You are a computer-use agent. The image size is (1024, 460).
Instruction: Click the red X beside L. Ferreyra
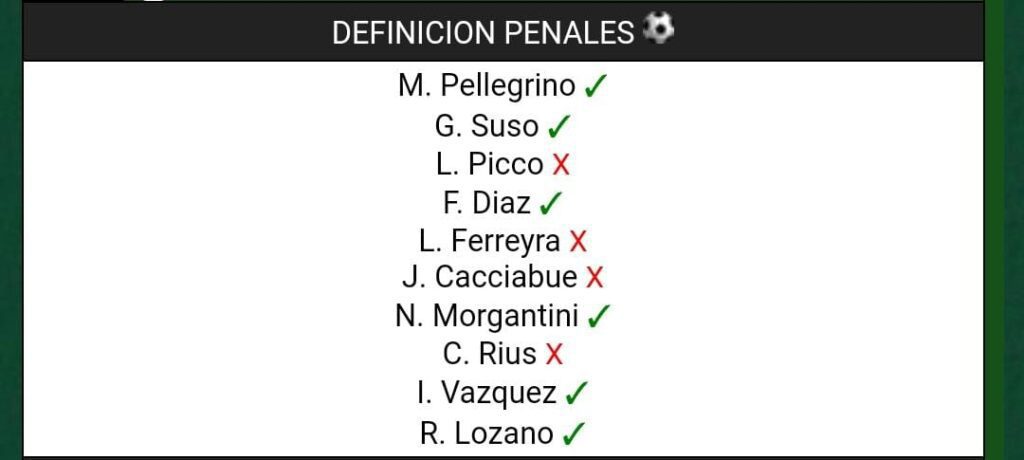coord(578,241)
